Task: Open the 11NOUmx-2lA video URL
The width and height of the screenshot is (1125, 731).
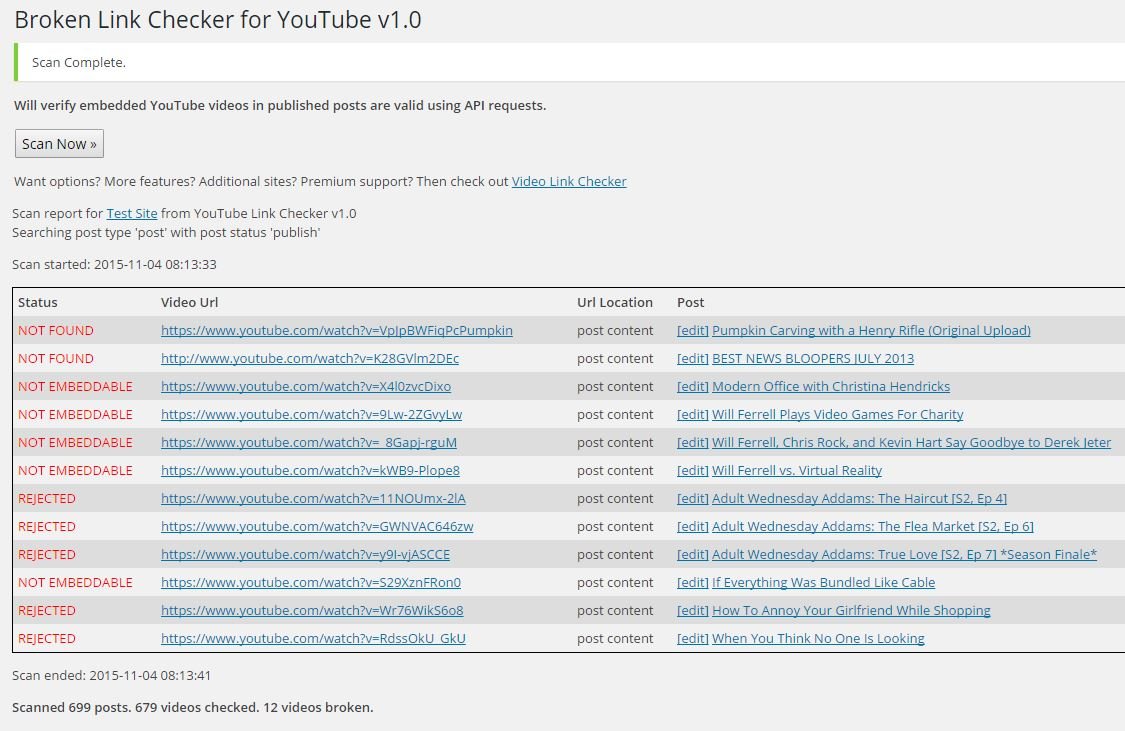Action: (313, 499)
